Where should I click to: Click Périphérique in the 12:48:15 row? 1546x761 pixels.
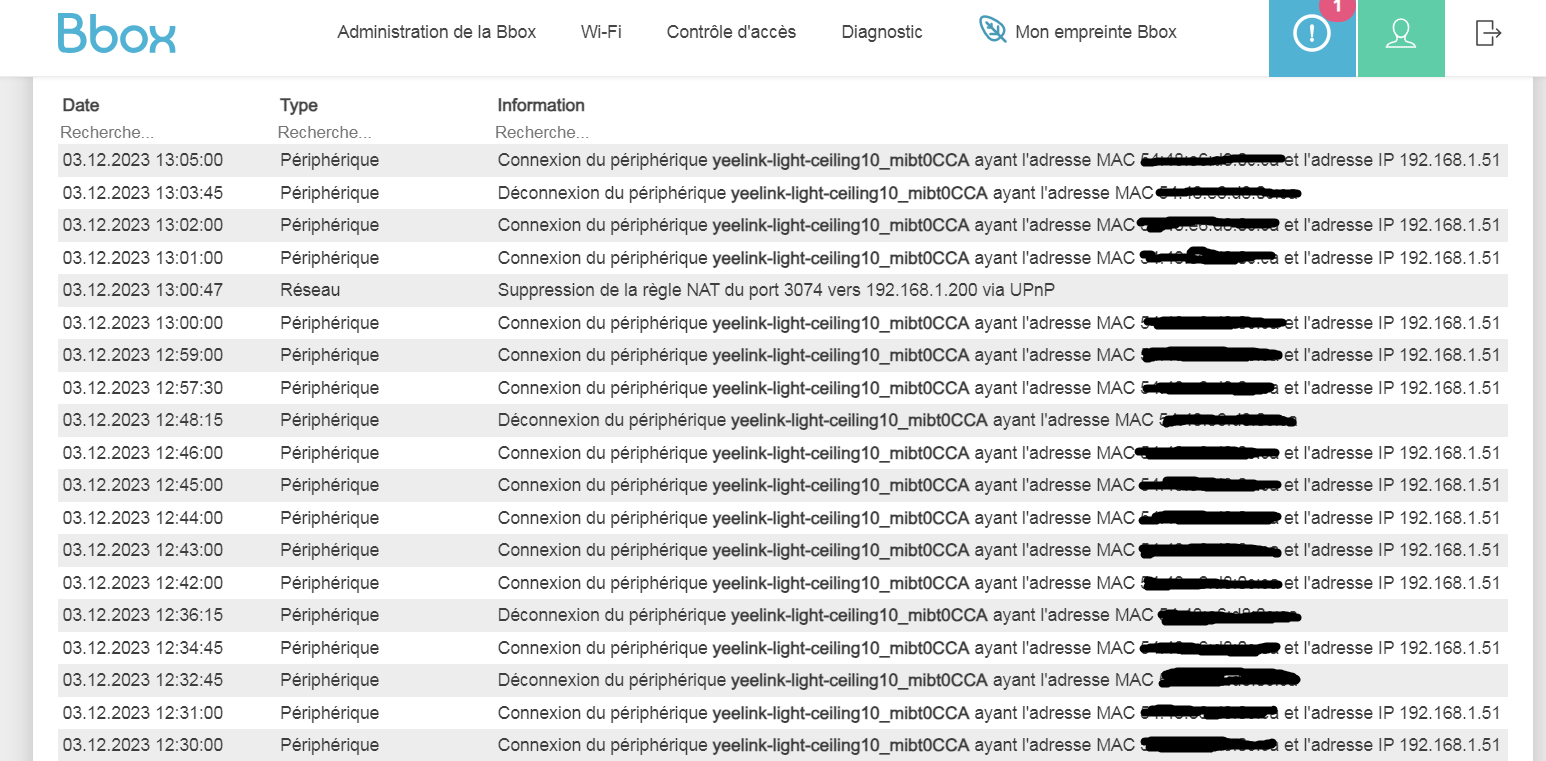(330, 420)
